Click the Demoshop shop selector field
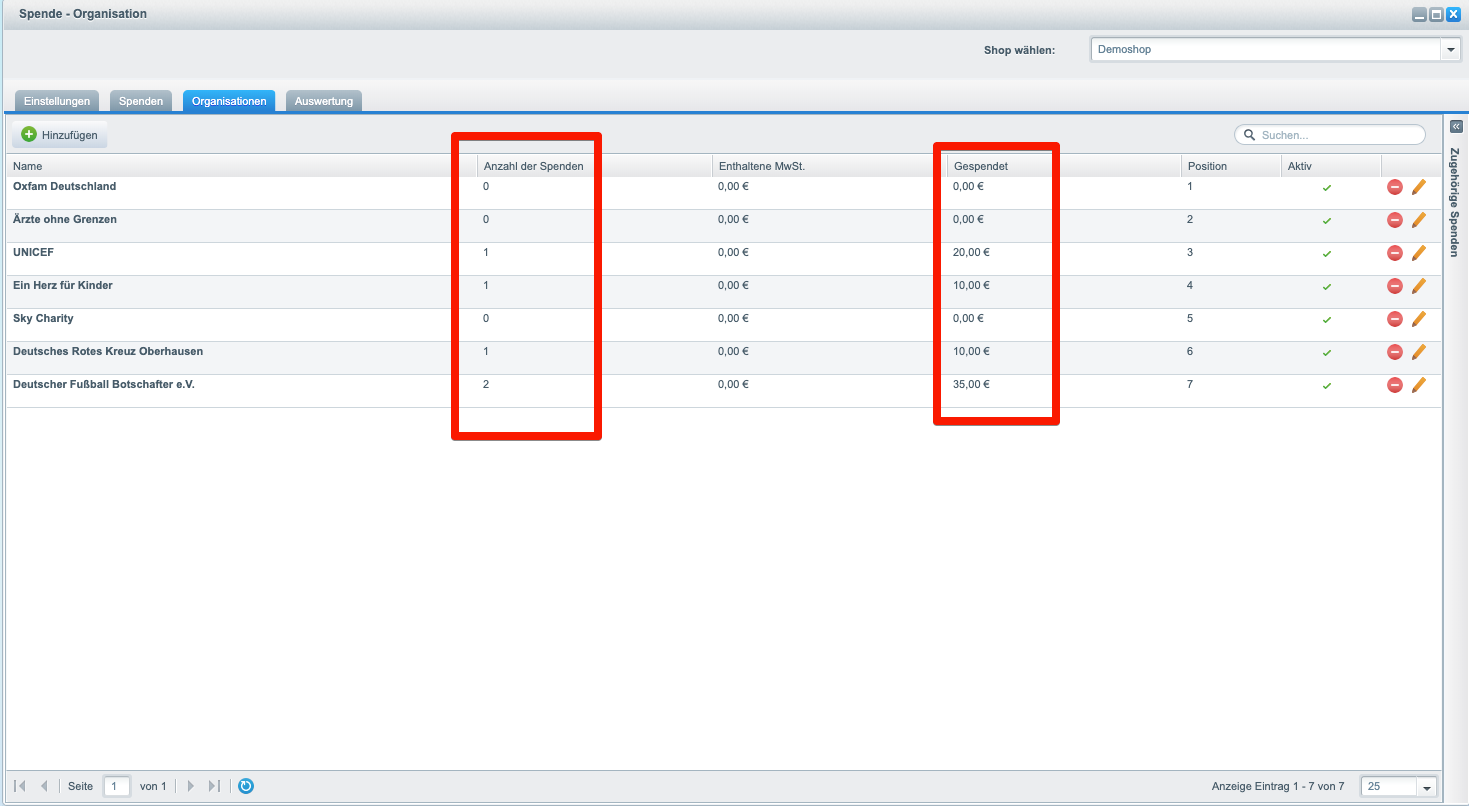Viewport: 1469px width, 806px height. 1265,50
